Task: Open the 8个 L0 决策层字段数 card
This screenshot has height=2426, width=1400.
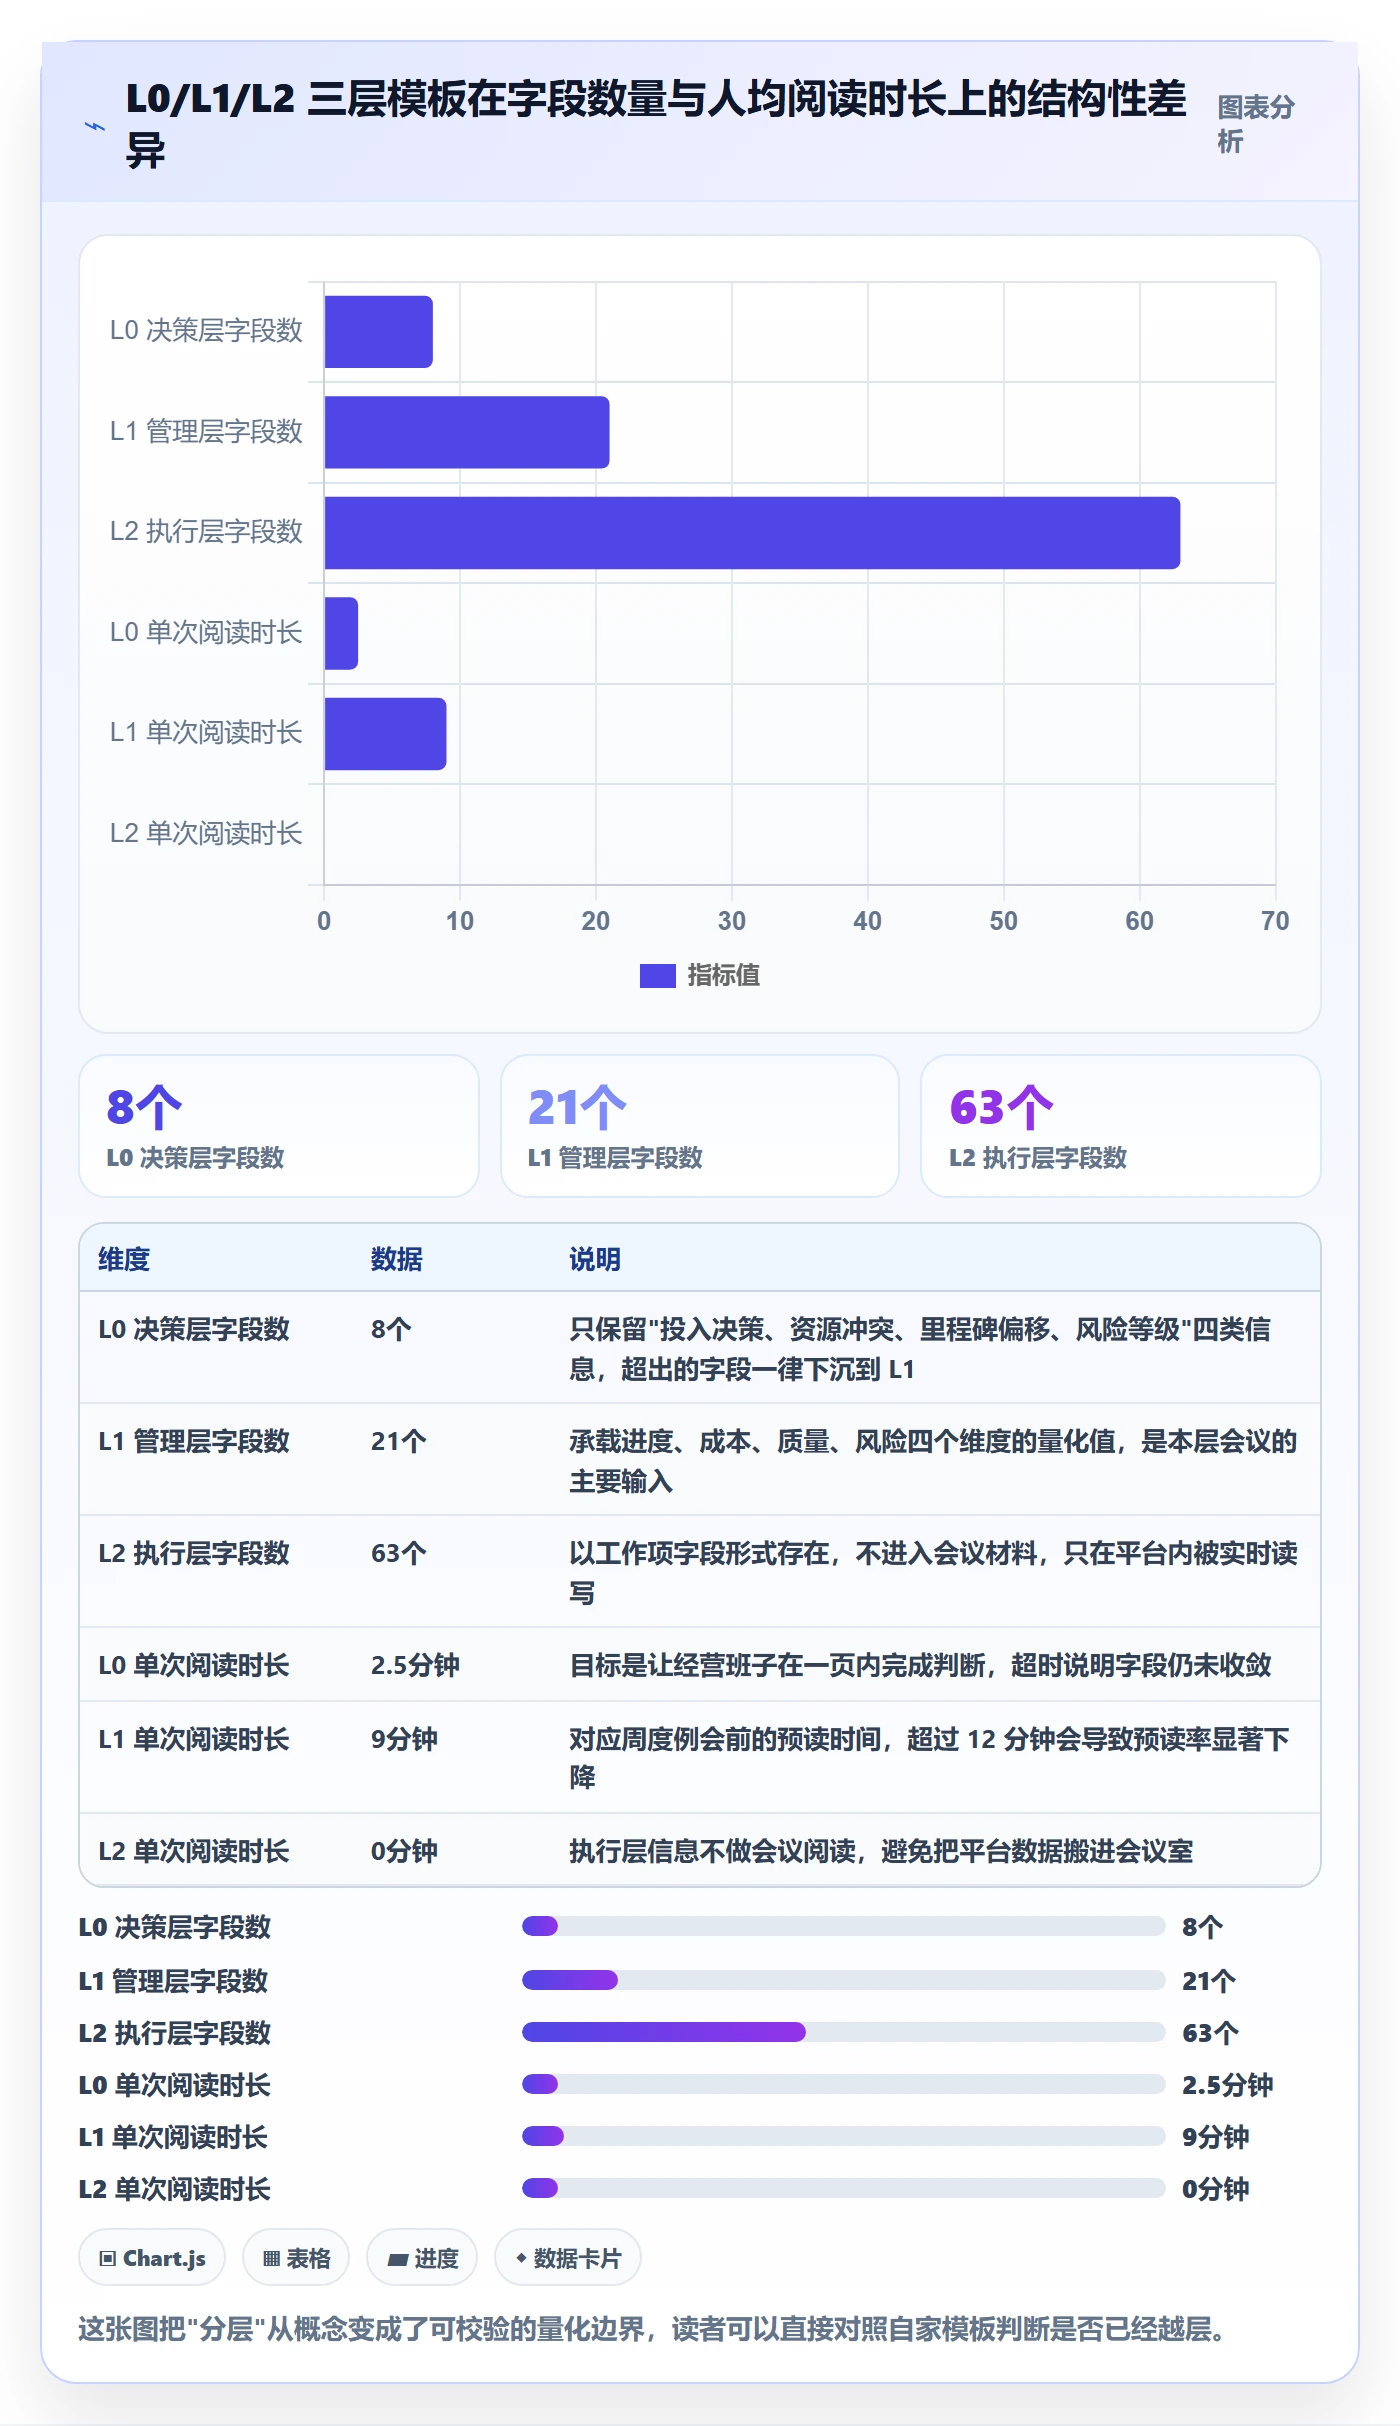Action: (279, 1126)
